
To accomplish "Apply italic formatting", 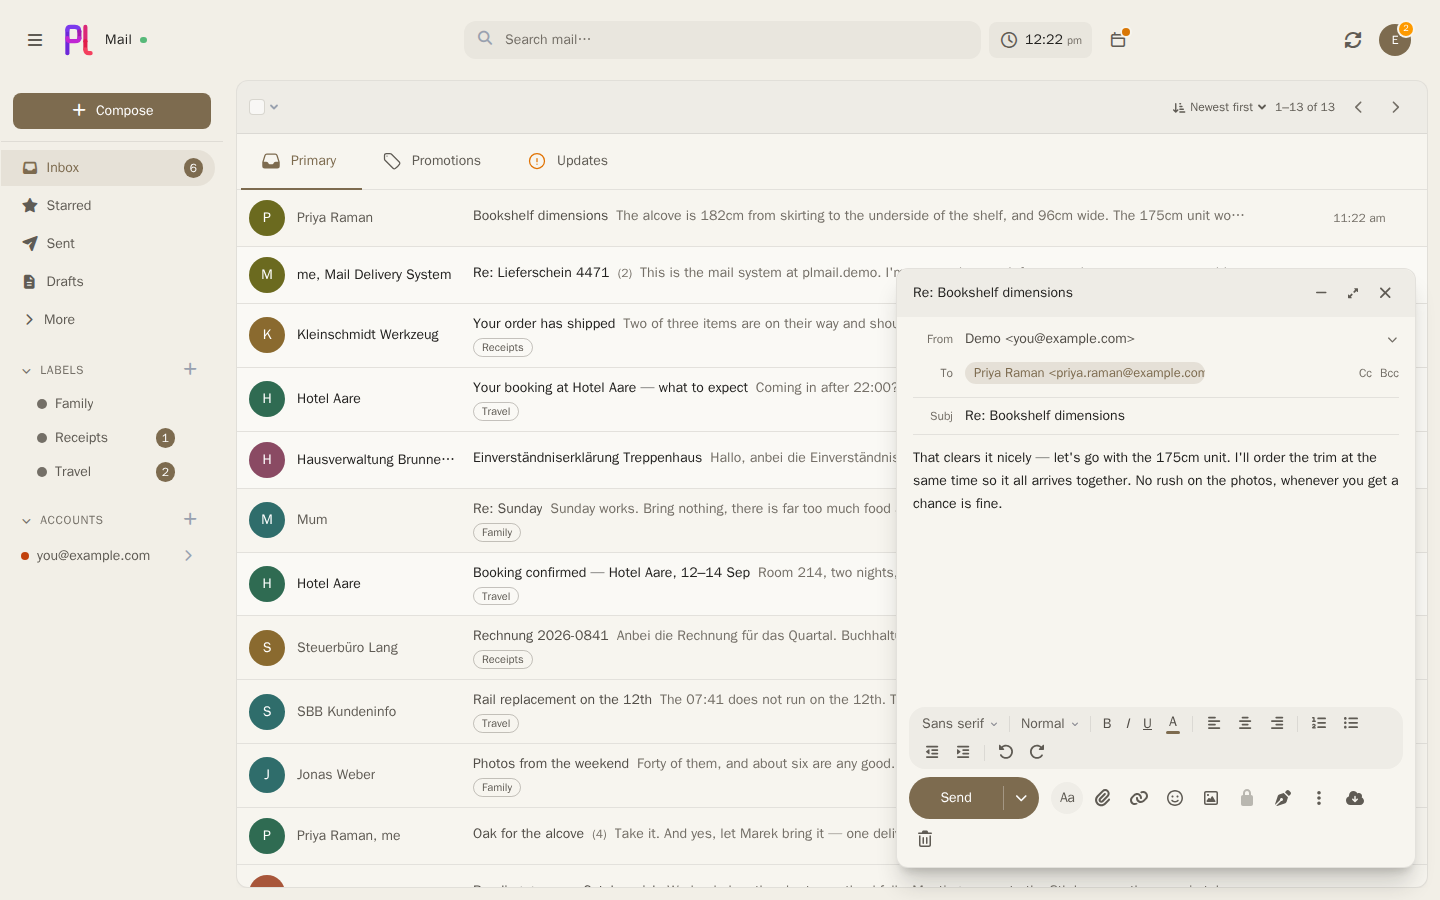I will click(x=1128, y=723).
